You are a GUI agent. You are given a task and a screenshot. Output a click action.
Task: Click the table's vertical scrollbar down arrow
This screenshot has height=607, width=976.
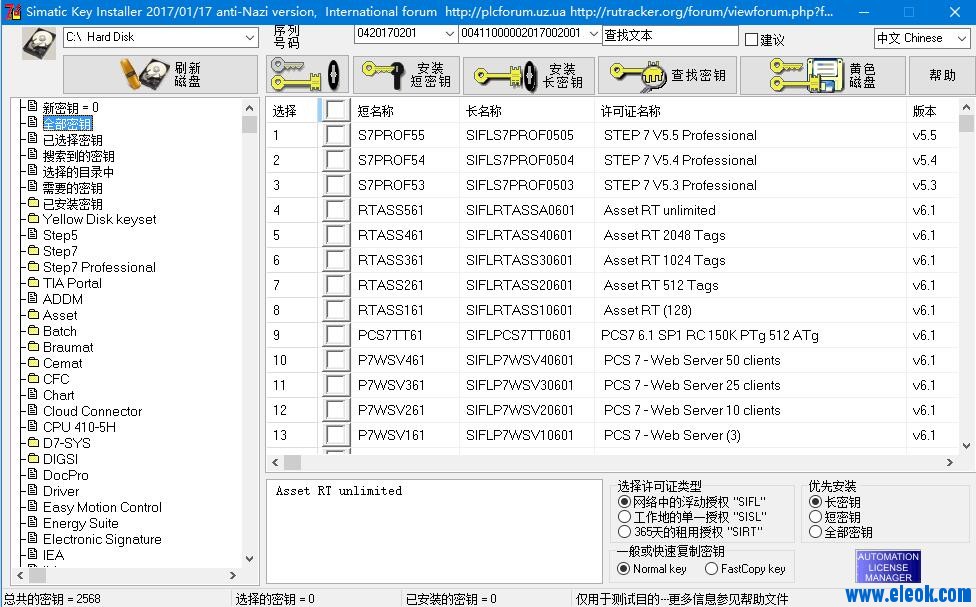[x=966, y=445]
